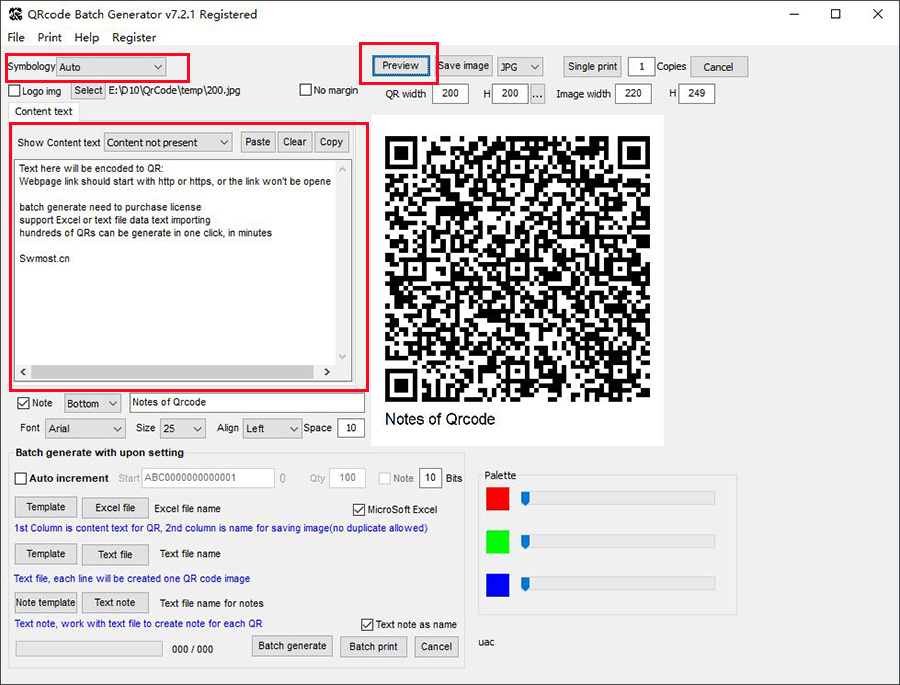Click the Copy button
Screen dimensions: 900x685
click(x=331, y=142)
